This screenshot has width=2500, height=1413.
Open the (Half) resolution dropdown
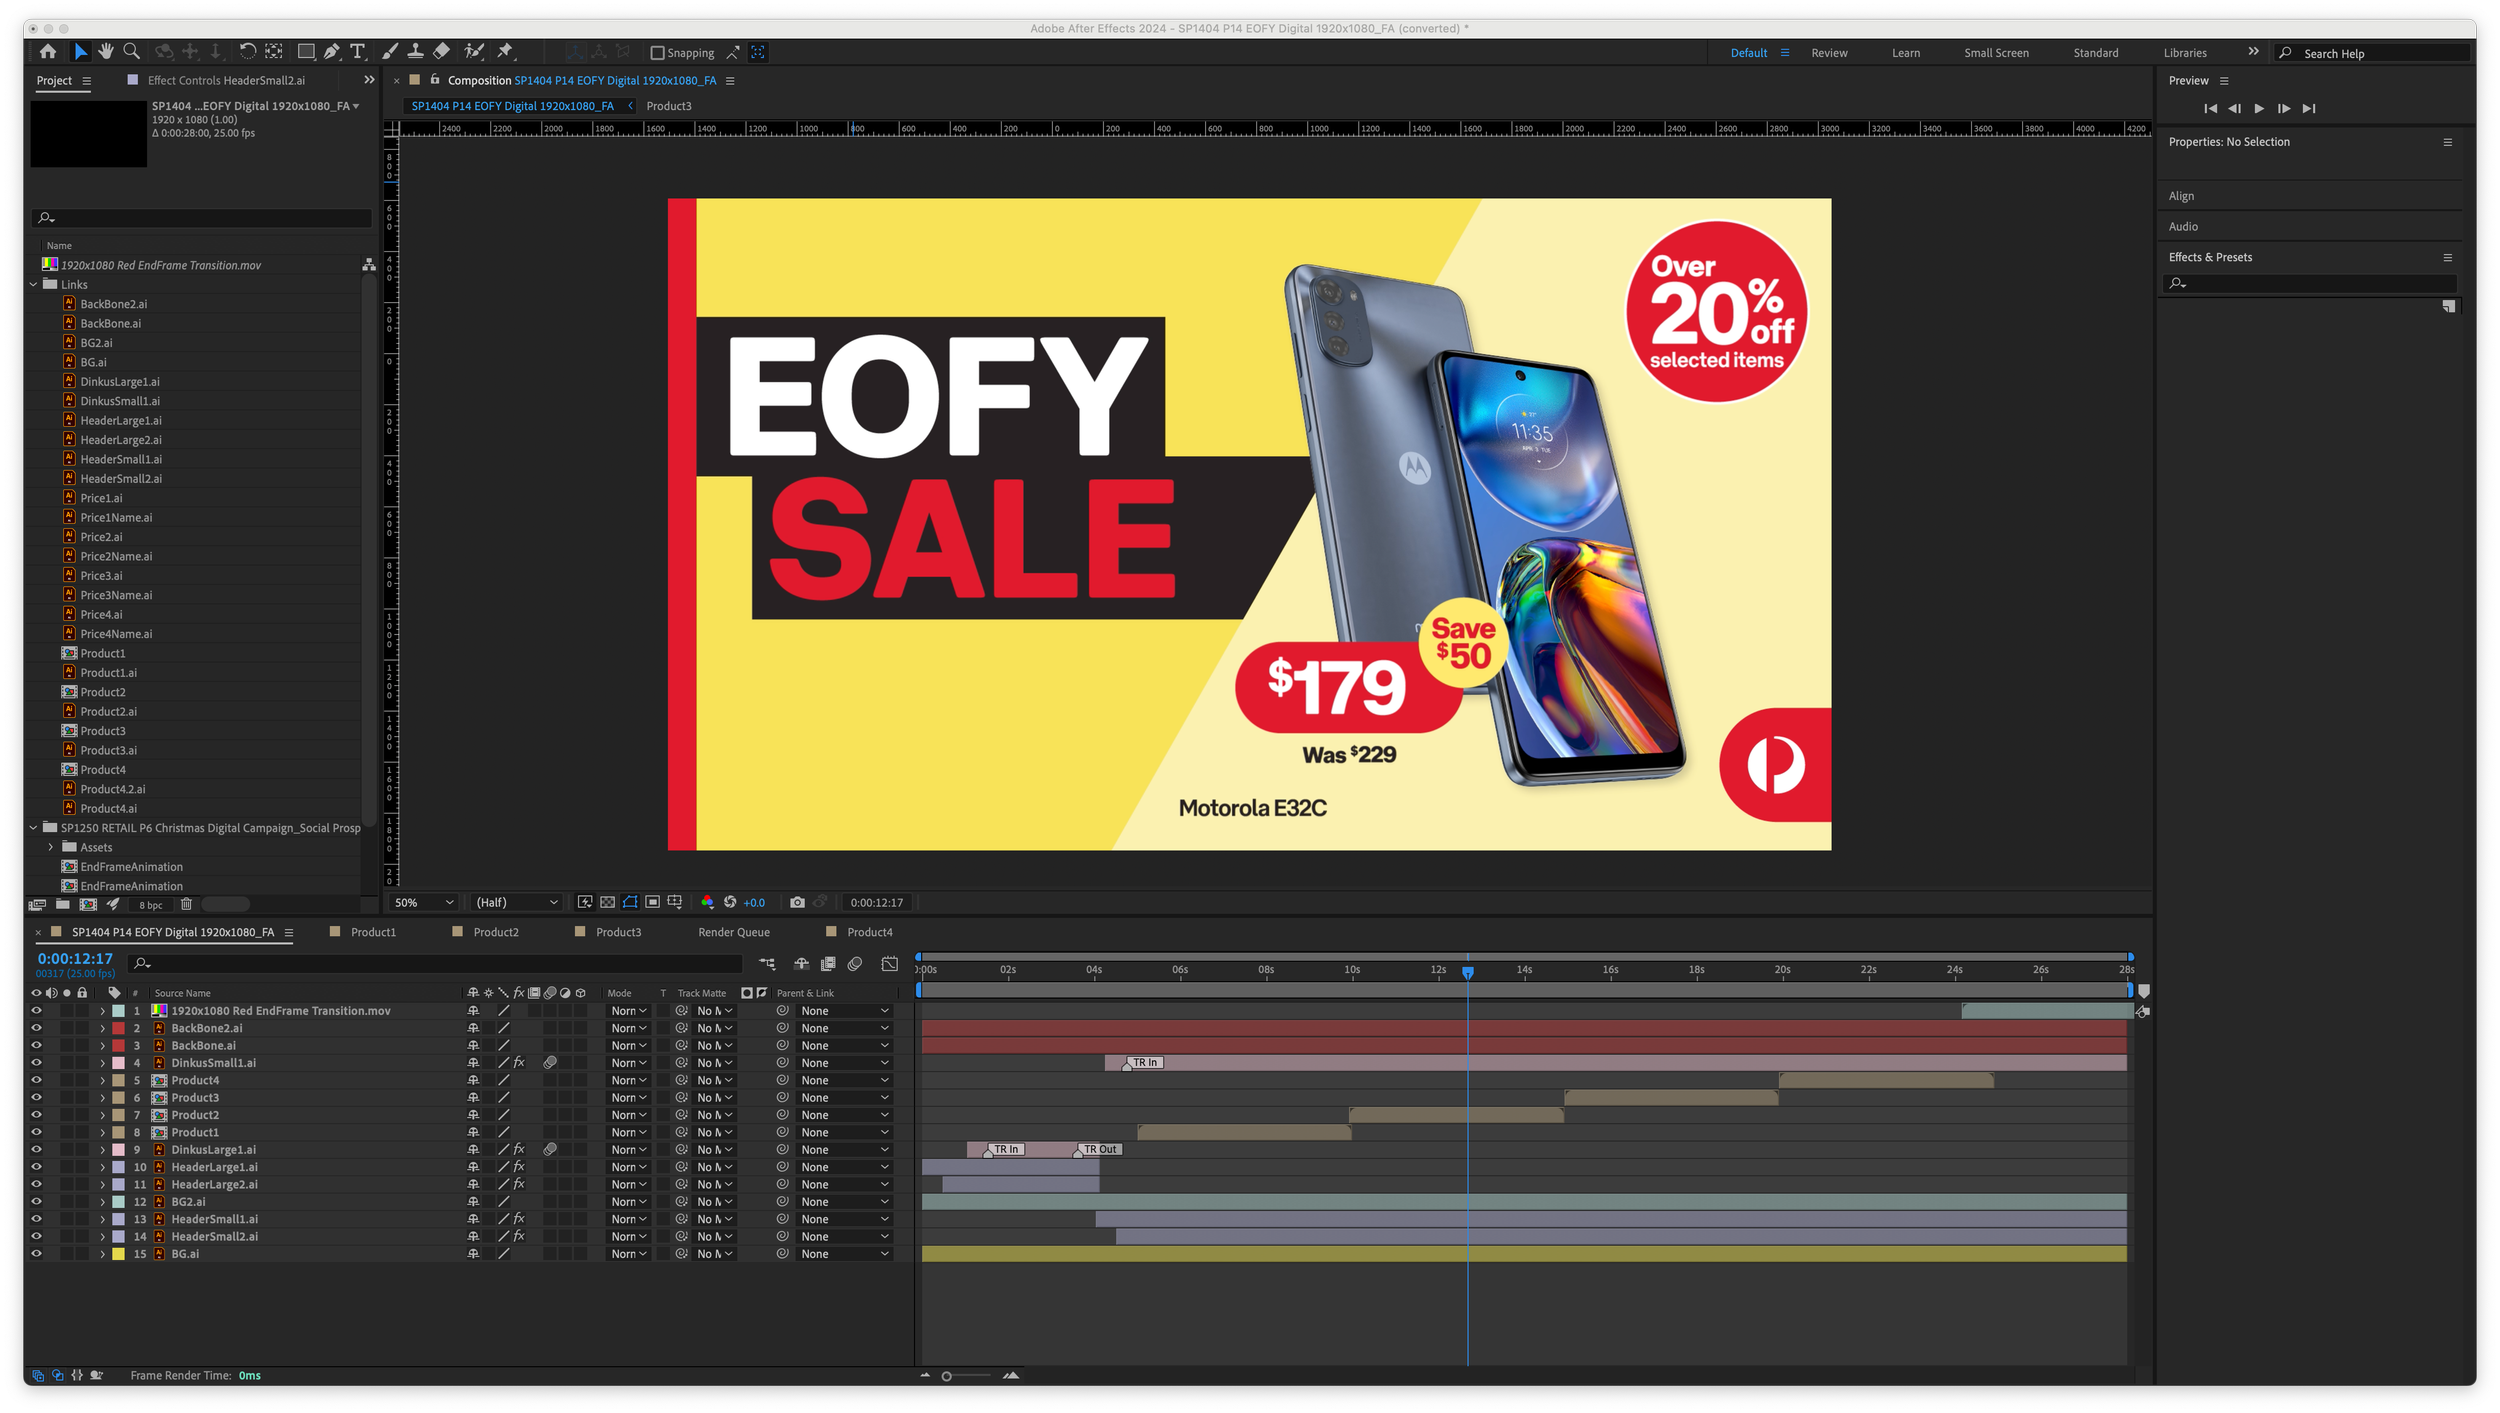[516, 902]
